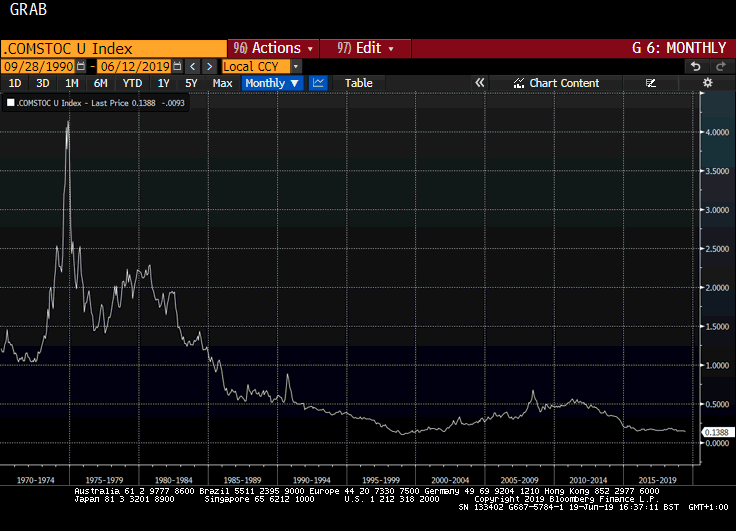This screenshot has height=531, width=736.
Task: Click the undo arrow icon
Action: (x=696, y=66)
